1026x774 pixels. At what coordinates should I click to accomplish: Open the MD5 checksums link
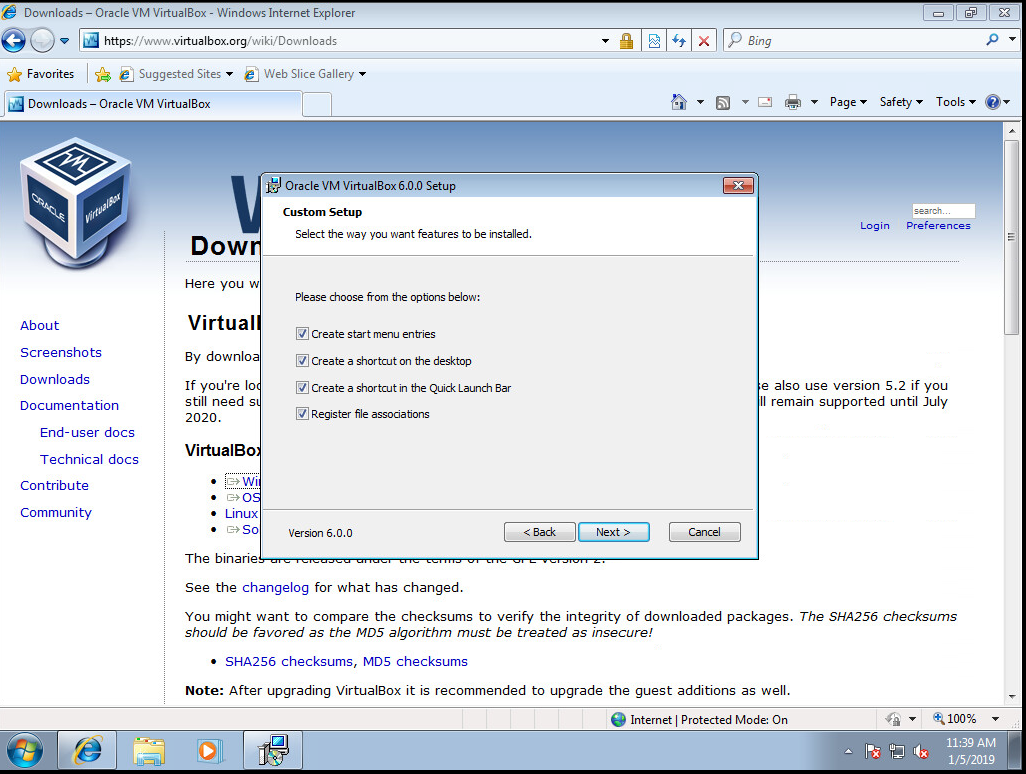416,661
